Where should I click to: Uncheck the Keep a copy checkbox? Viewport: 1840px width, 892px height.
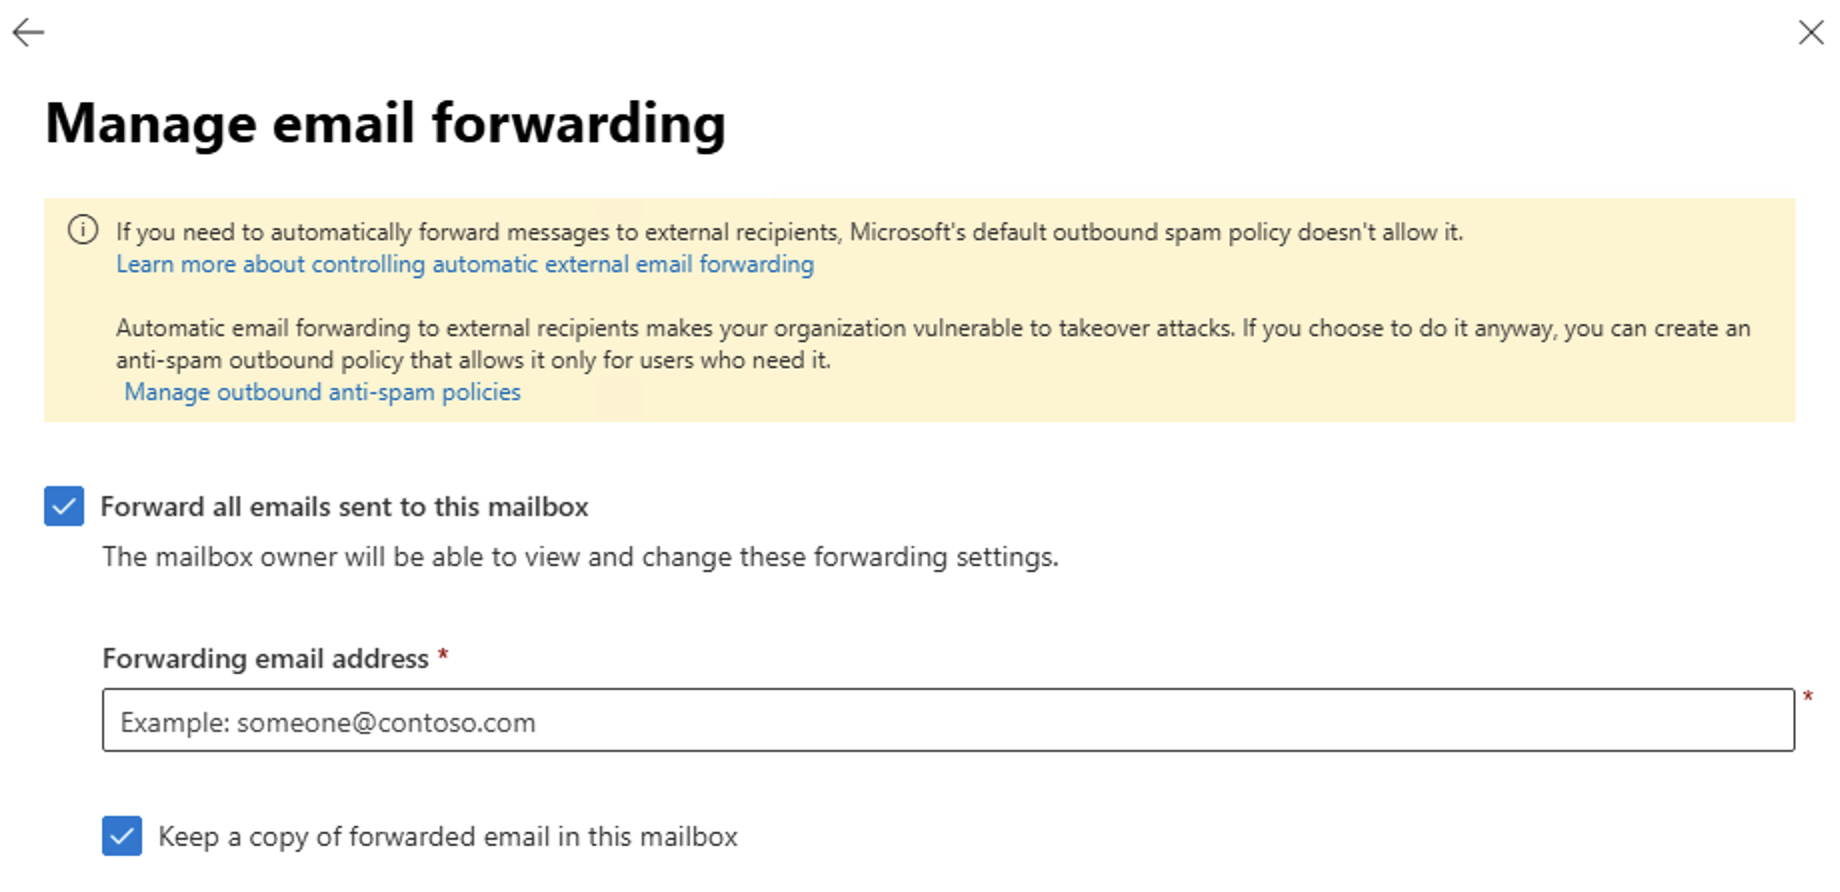pyautogui.click(x=122, y=836)
